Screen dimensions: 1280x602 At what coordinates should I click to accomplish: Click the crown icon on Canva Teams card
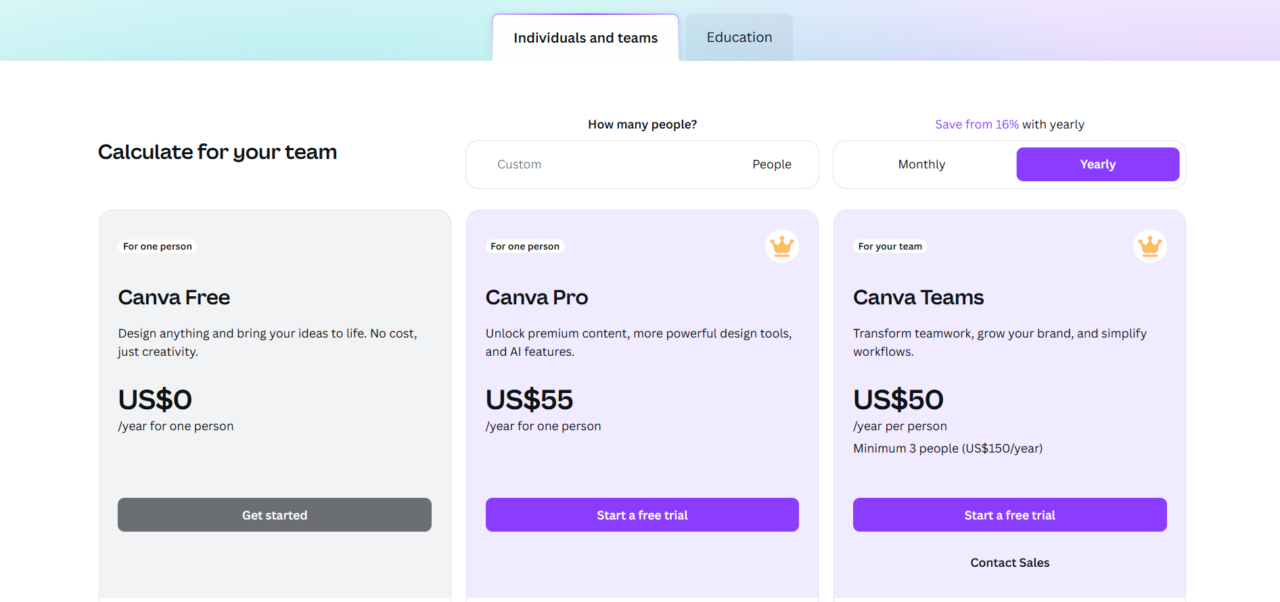pyautogui.click(x=1149, y=246)
